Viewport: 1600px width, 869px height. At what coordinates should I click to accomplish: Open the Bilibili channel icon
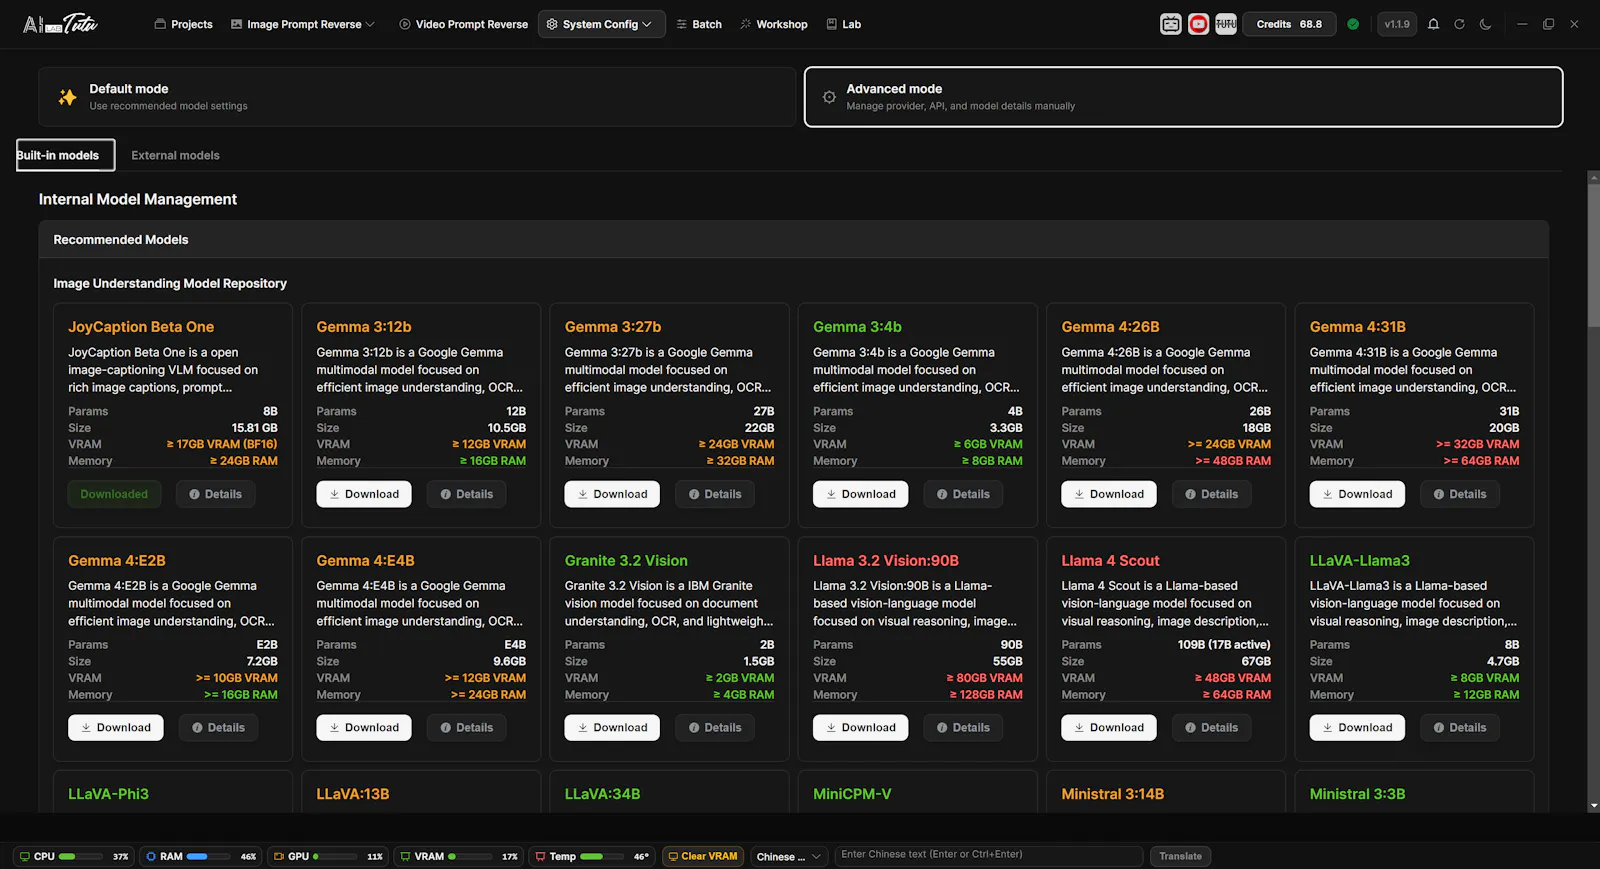pos(1171,24)
